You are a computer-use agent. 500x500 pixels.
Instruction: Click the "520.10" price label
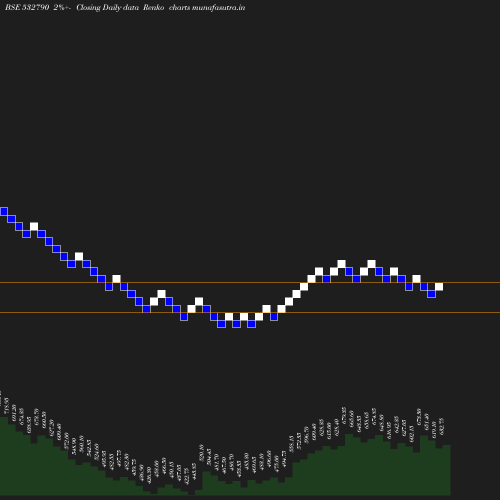(201, 453)
